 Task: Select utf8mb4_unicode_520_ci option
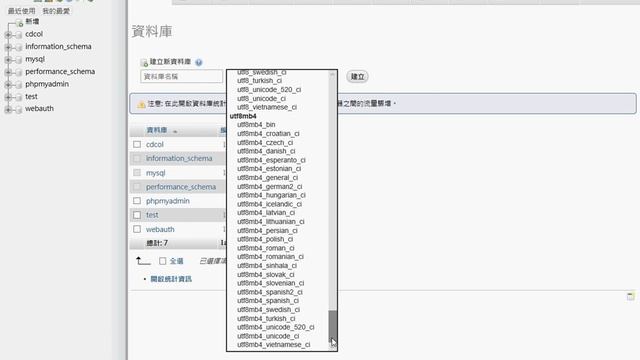(276, 327)
